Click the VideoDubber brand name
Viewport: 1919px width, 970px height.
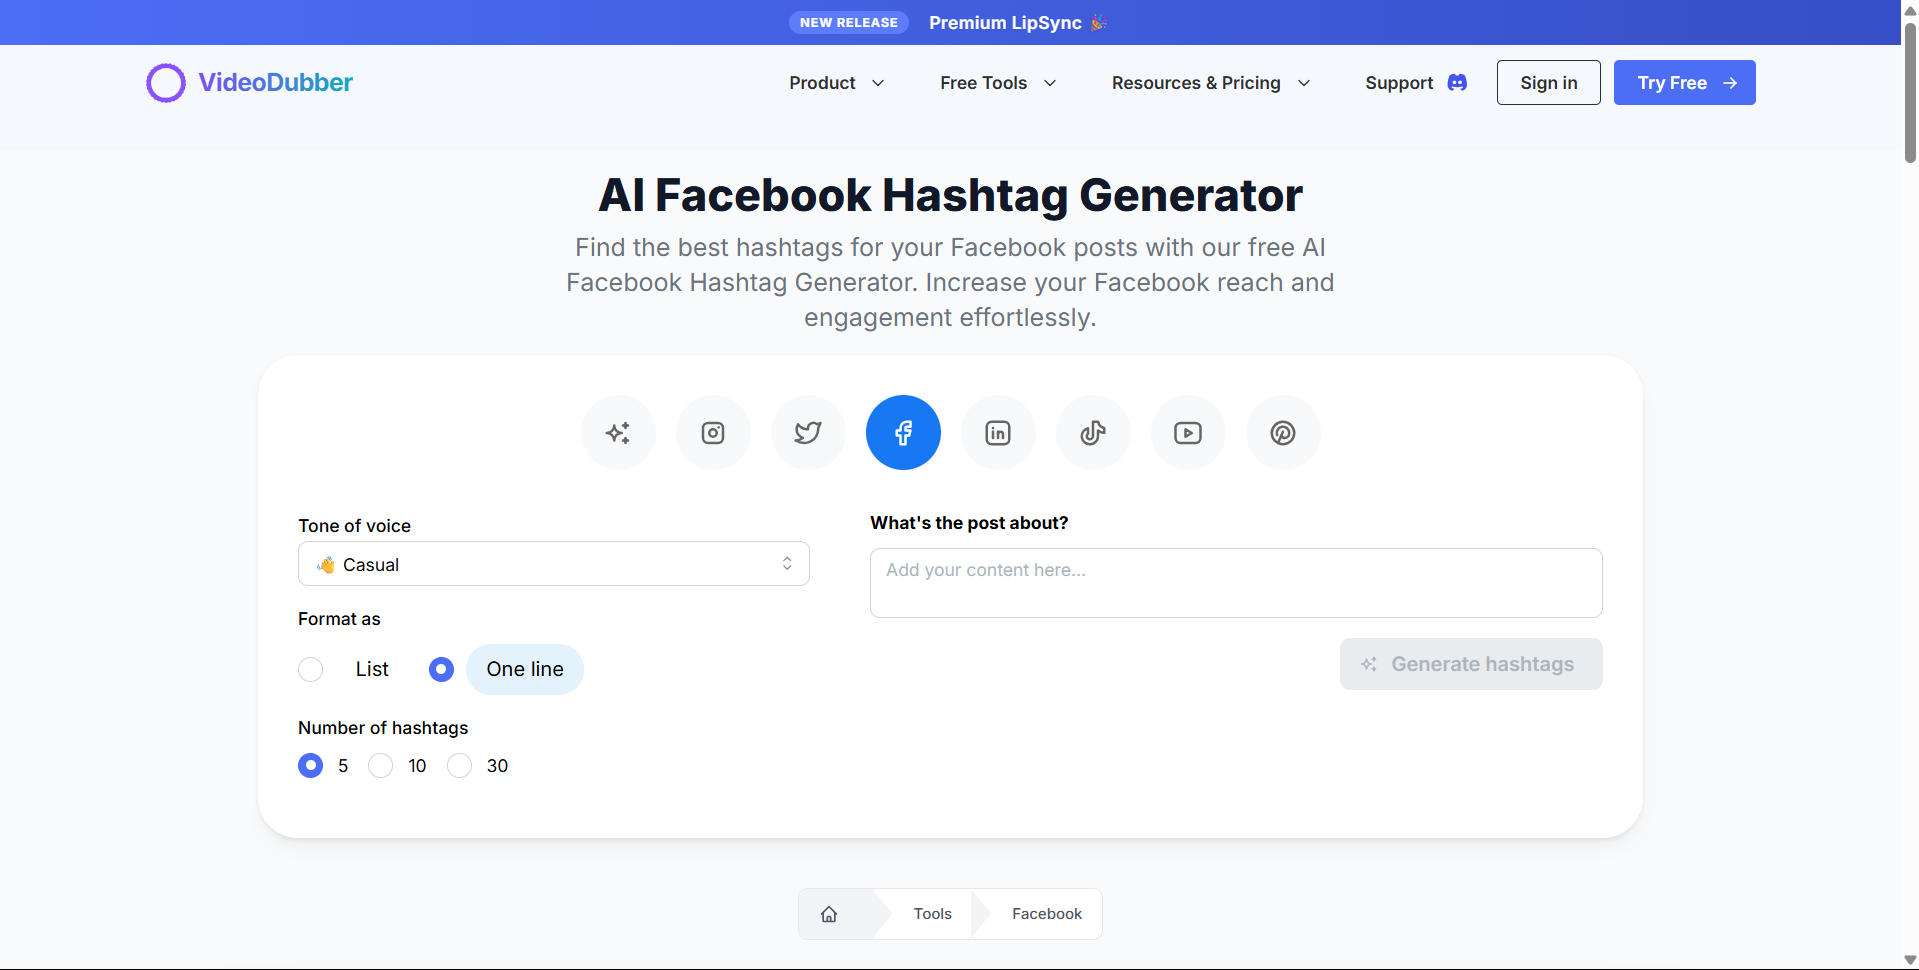coord(275,83)
